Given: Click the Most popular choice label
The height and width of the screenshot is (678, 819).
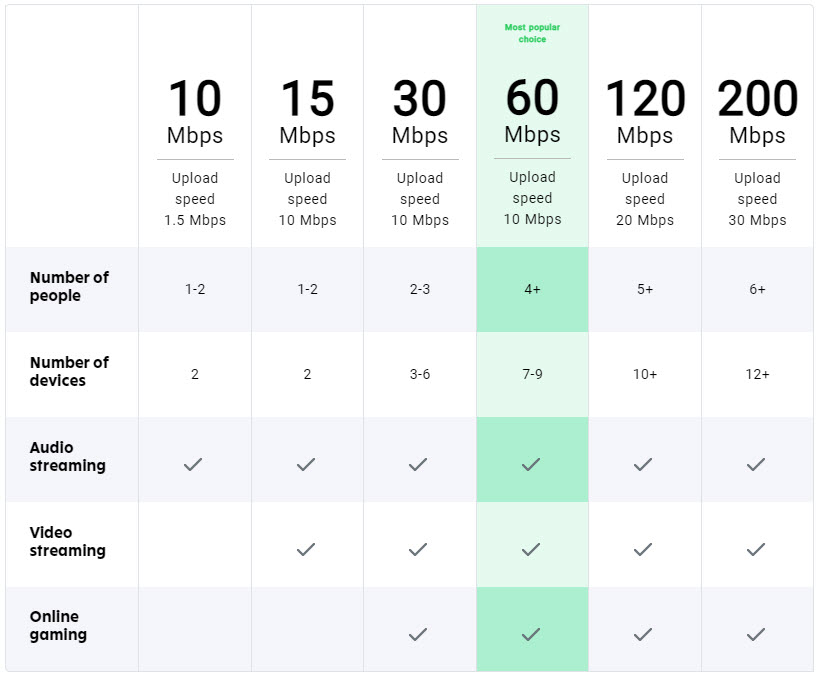Looking at the screenshot, I should [x=532, y=33].
